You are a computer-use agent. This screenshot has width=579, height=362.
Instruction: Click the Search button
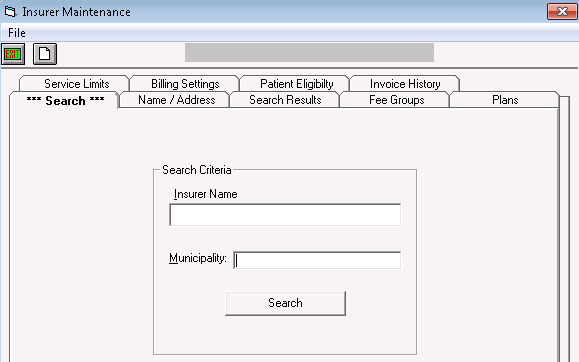[285, 303]
